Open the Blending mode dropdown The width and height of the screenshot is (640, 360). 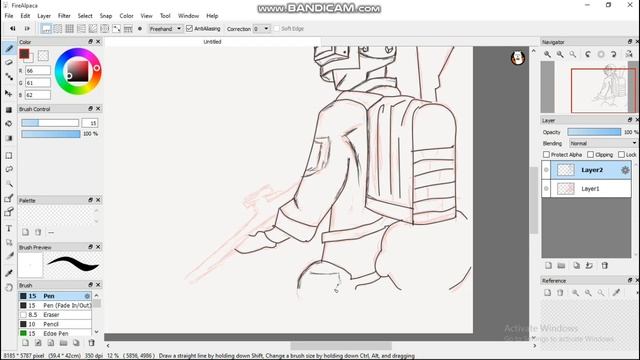(603, 143)
